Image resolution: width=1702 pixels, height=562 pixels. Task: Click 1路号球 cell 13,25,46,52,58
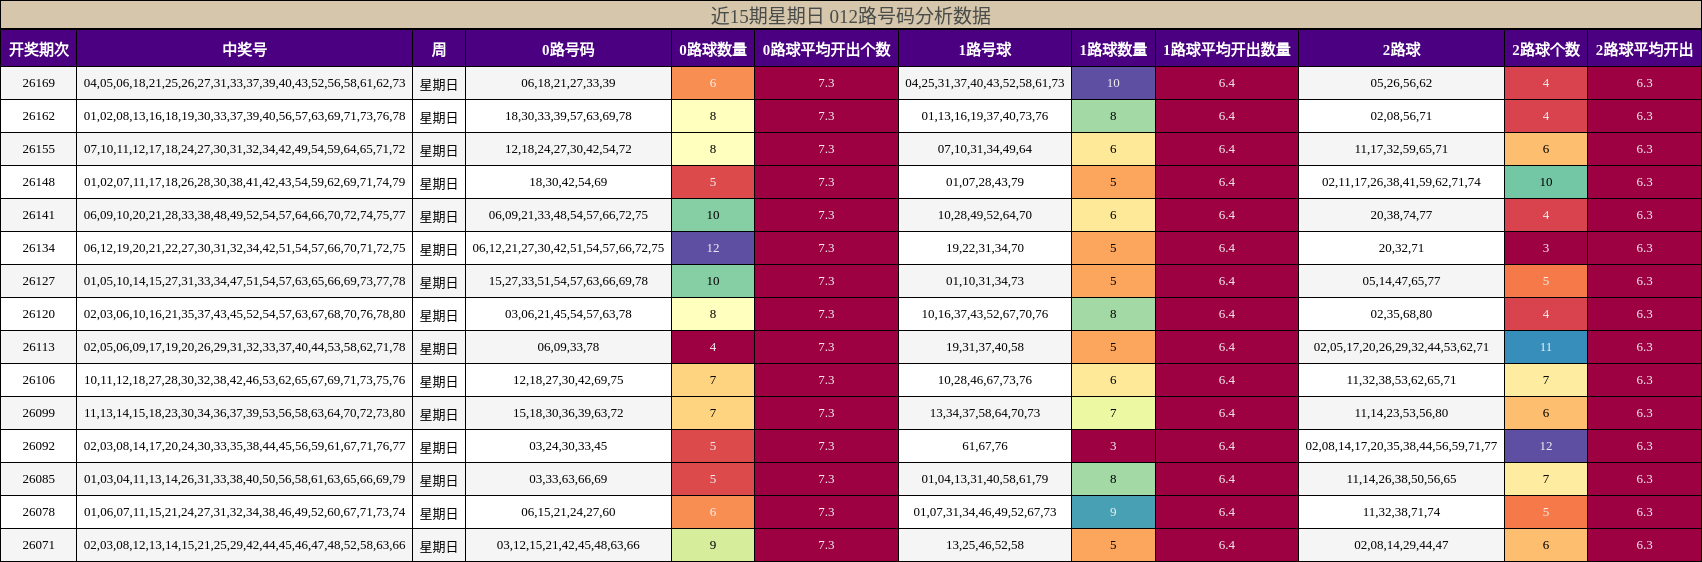(985, 545)
